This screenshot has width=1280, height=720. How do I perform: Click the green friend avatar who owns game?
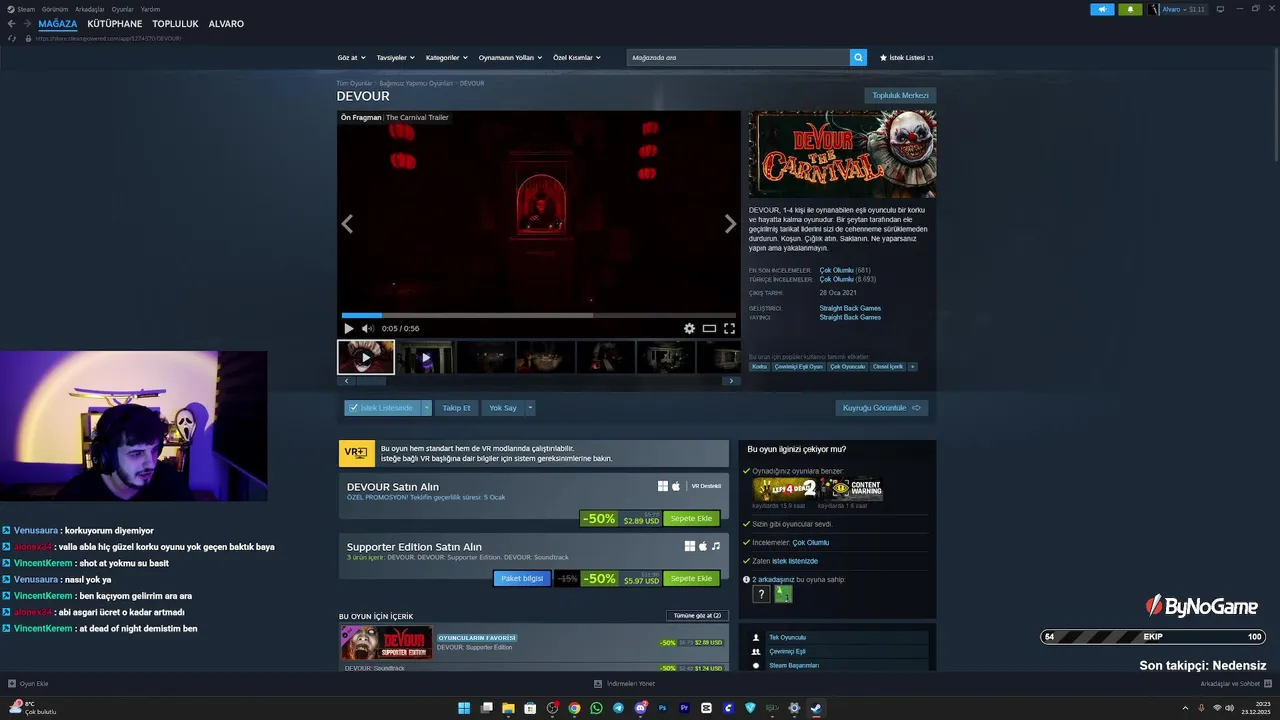pyautogui.click(x=783, y=594)
